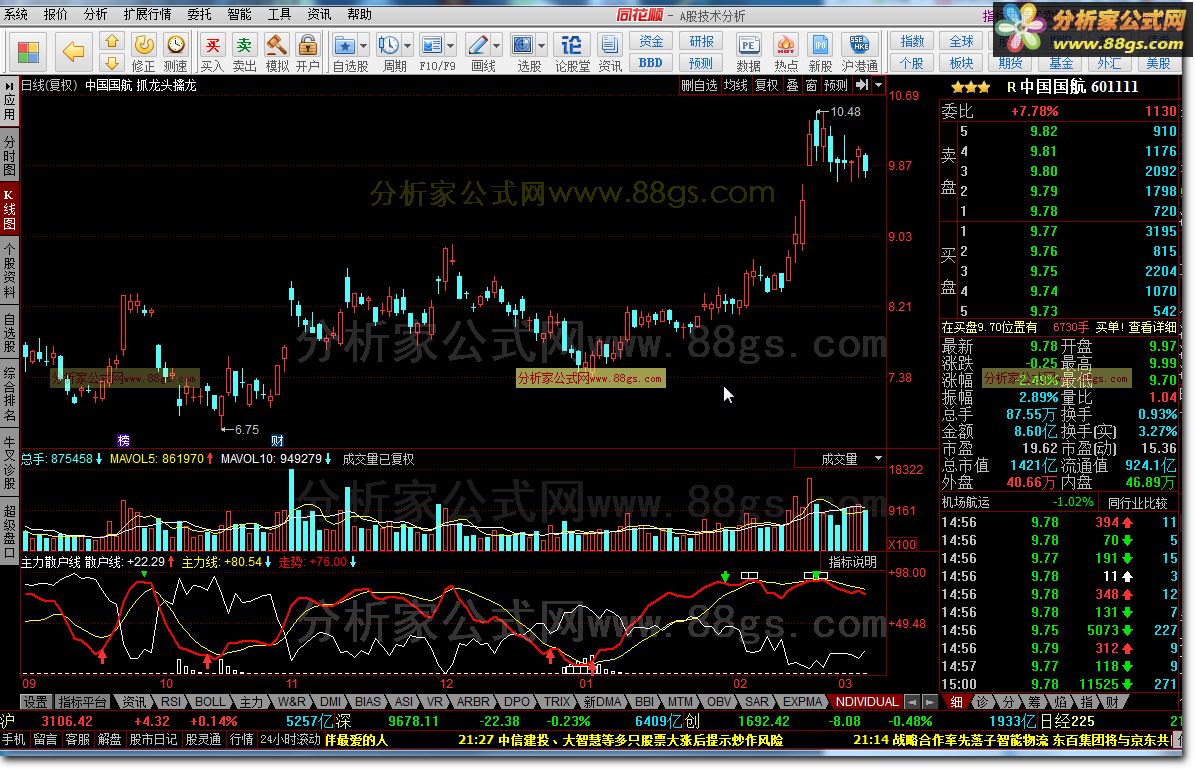Toggle 均线 moving averages display

tap(735, 85)
